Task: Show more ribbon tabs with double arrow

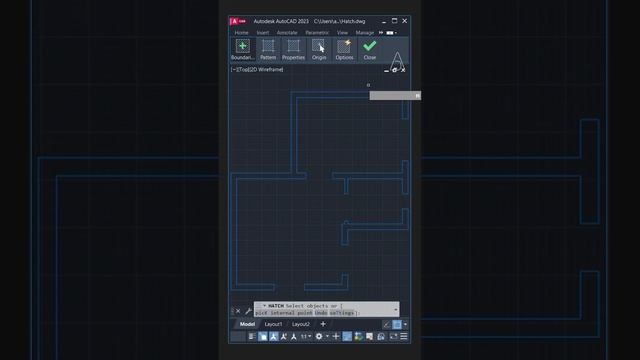Action: 381,33
